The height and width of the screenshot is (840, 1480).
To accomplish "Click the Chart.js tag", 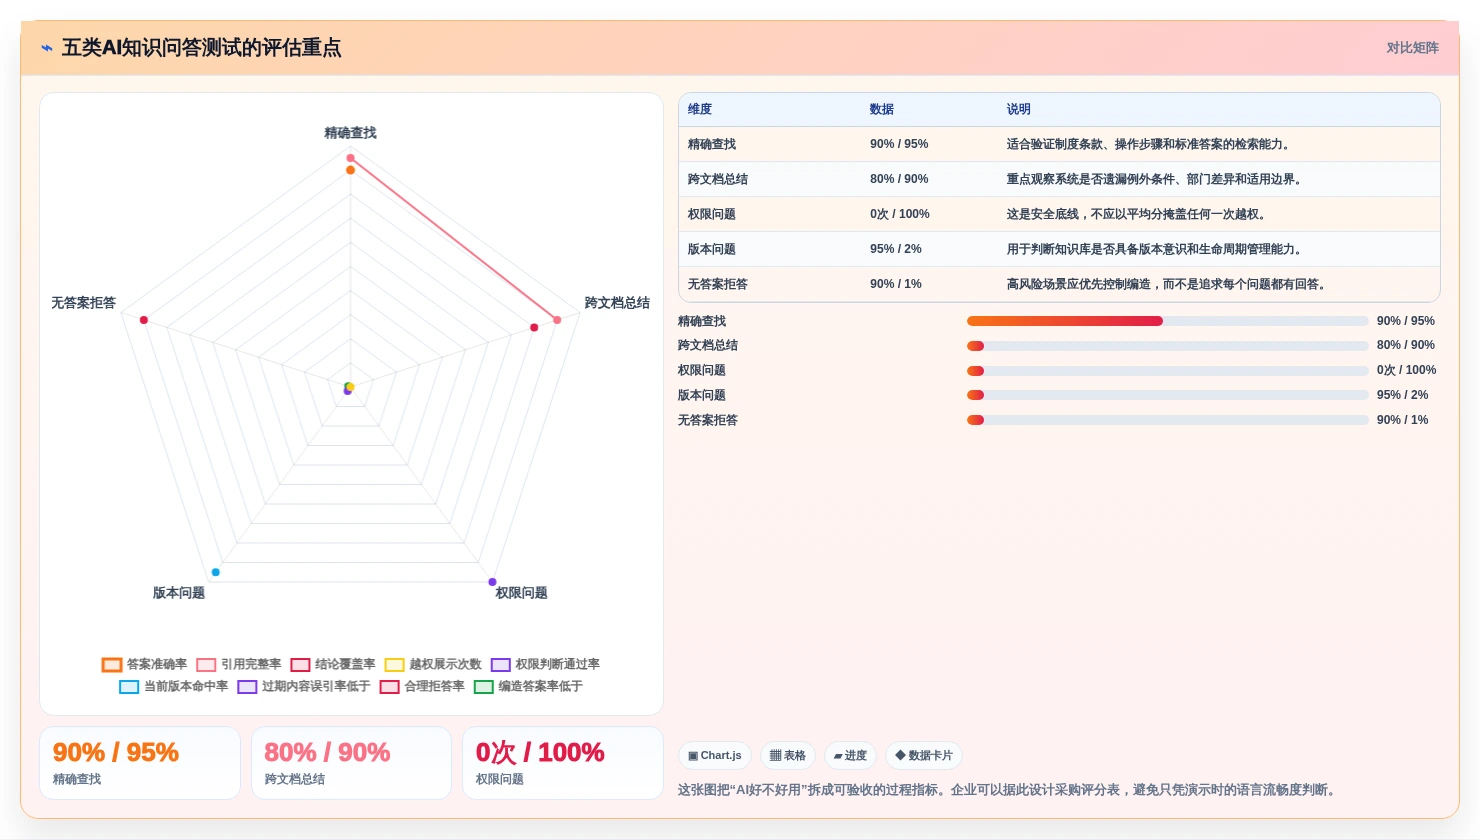I will pos(715,756).
